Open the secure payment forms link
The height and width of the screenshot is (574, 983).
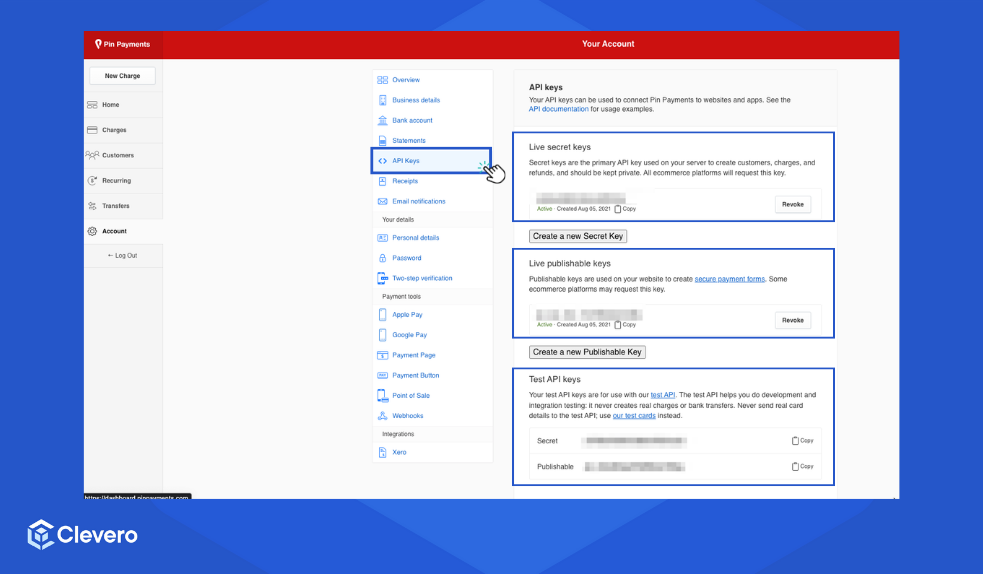(x=730, y=279)
